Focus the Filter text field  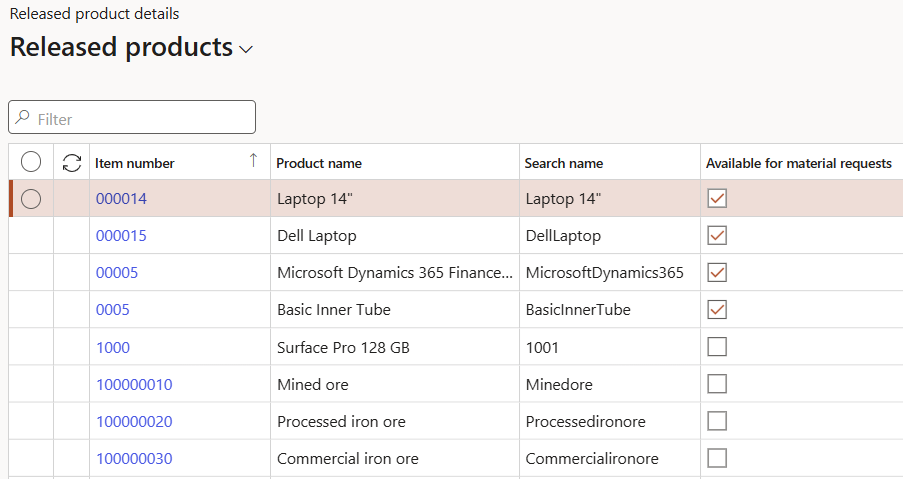142,118
